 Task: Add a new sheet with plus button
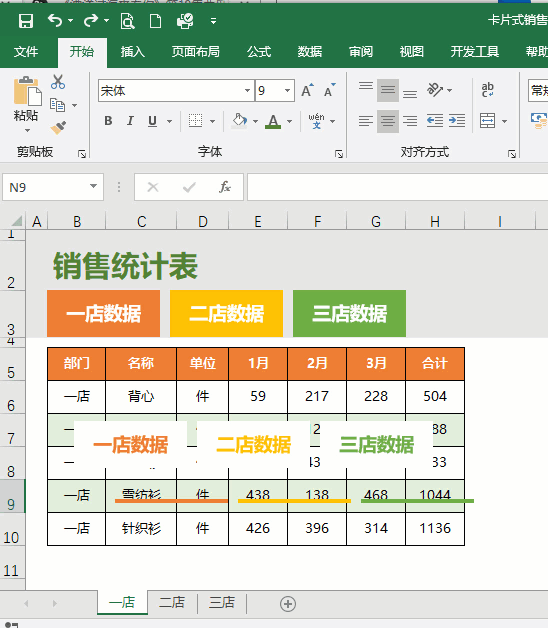coord(288,604)
